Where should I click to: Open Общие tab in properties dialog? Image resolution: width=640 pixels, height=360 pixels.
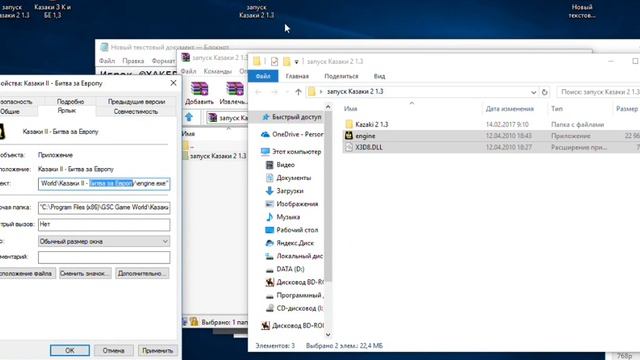click(10, 111)
